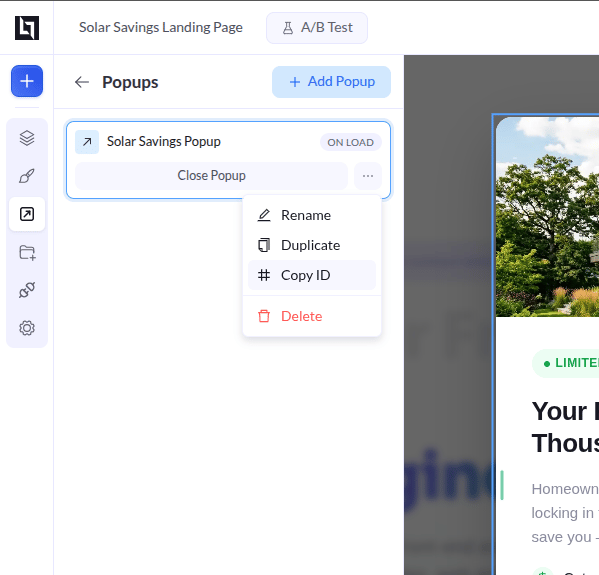Screen dimensions: 599x575
Task: Click the app logo in top-left corner
Action: [27, 28]
